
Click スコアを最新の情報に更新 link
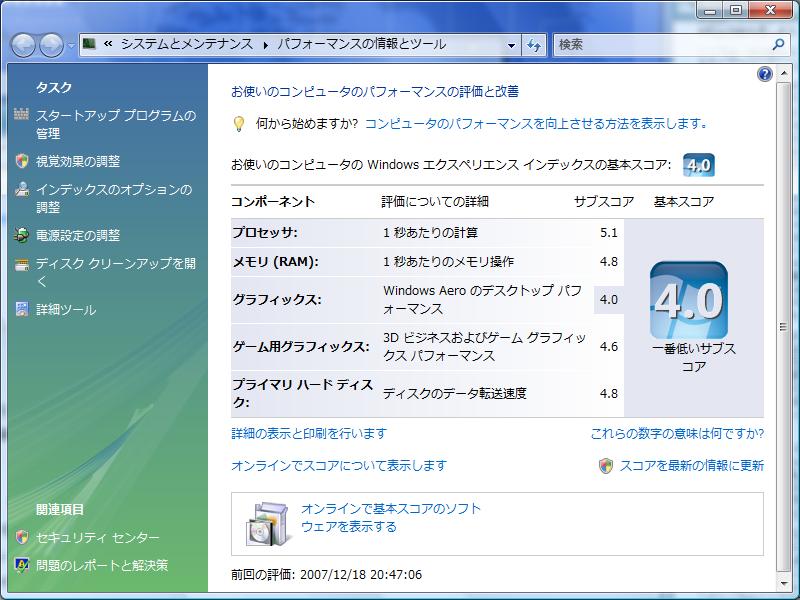[691, 465]
